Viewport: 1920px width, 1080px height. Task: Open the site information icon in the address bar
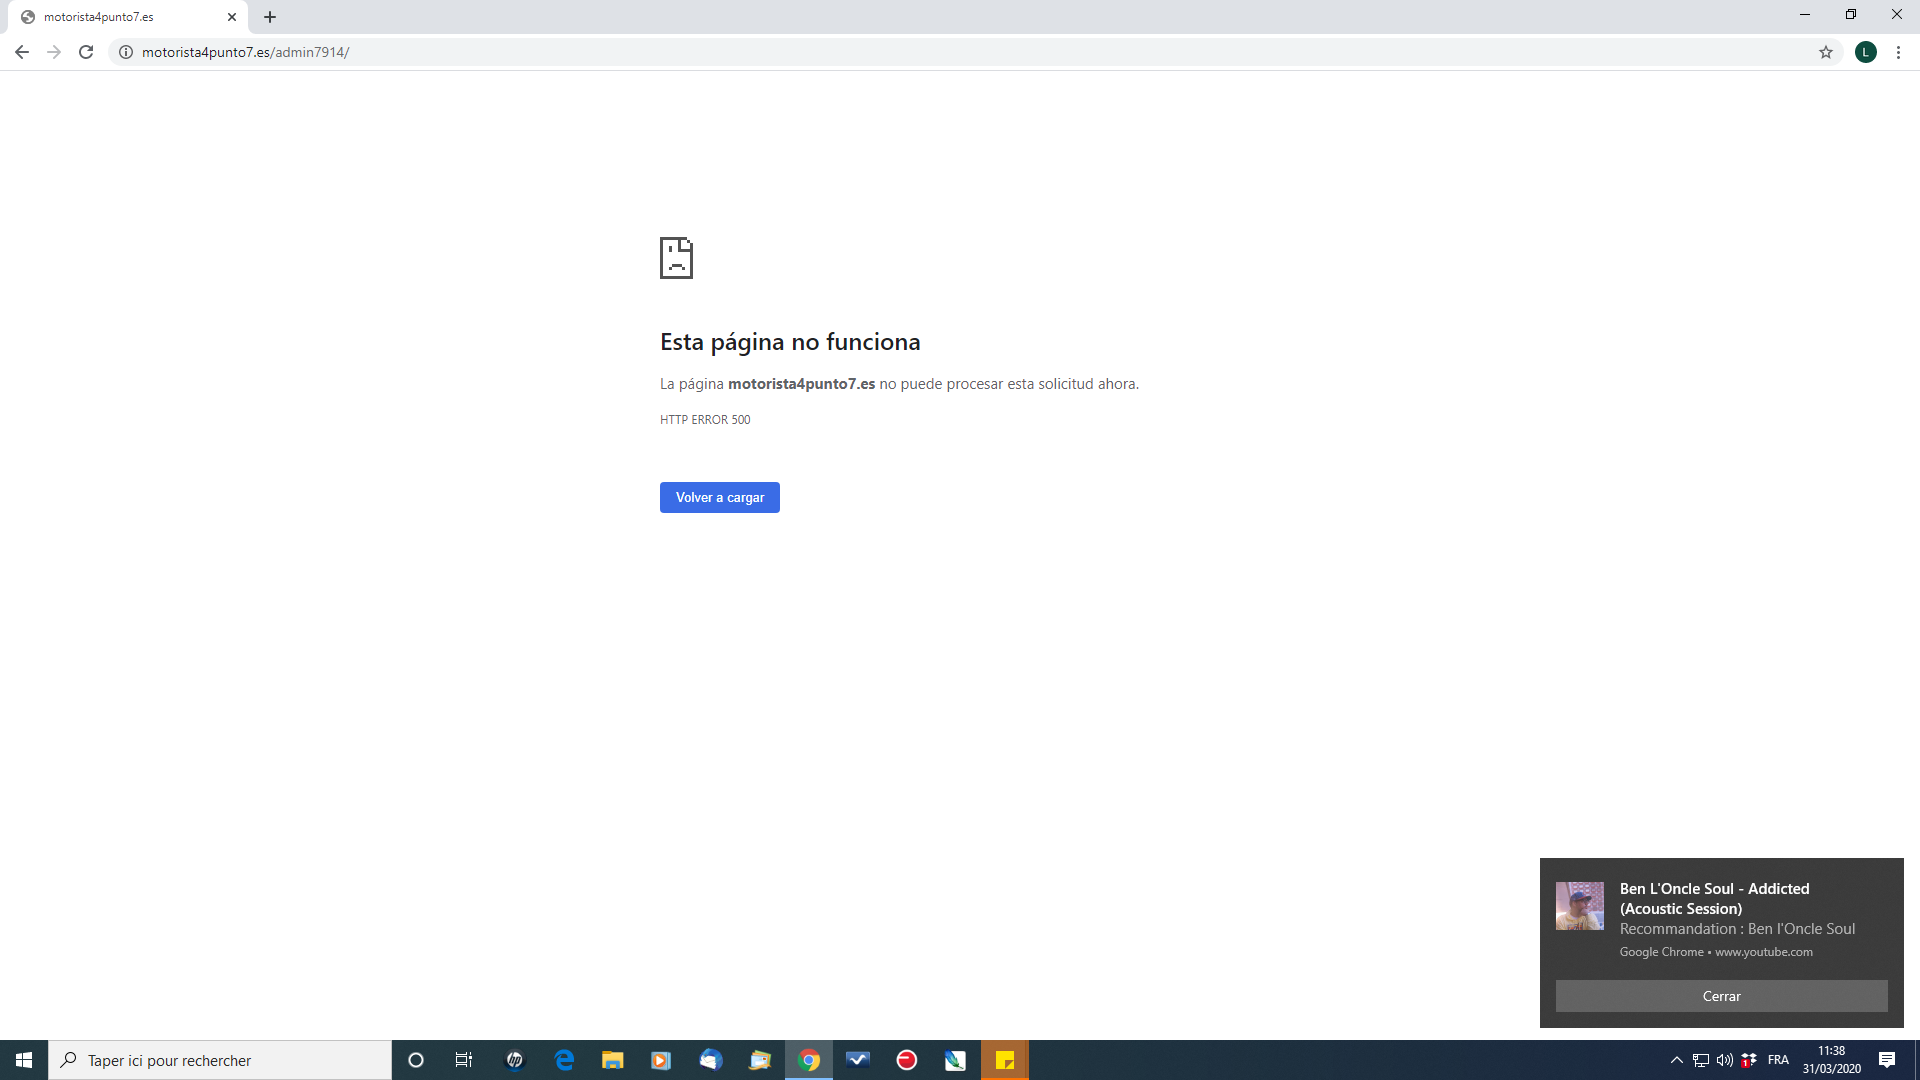pyautogui.click(x=126, y=52)
